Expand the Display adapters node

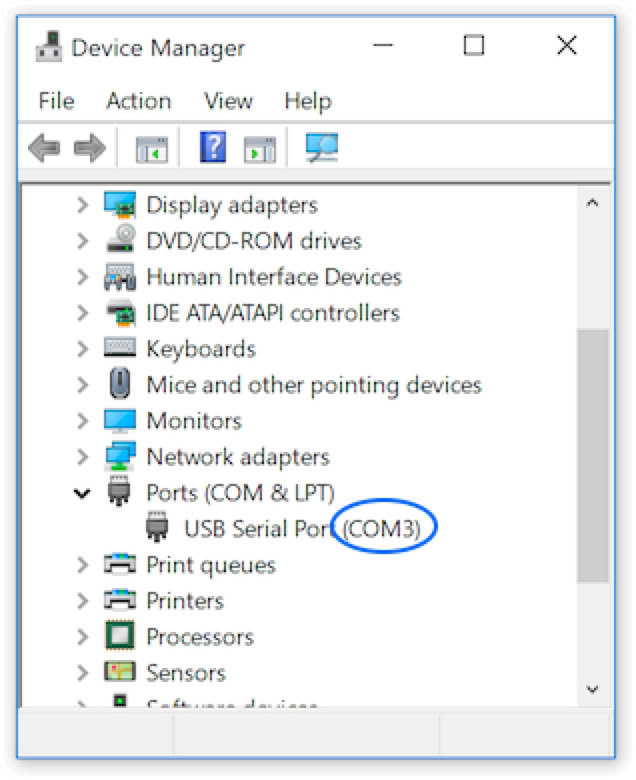(82, 205)
